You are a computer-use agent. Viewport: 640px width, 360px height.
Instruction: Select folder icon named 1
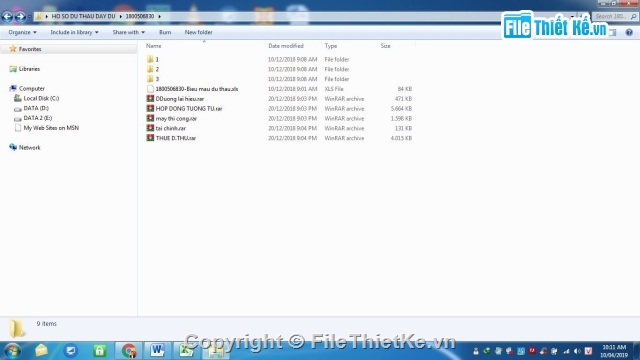pyautogui.click(x=150, y=59)
